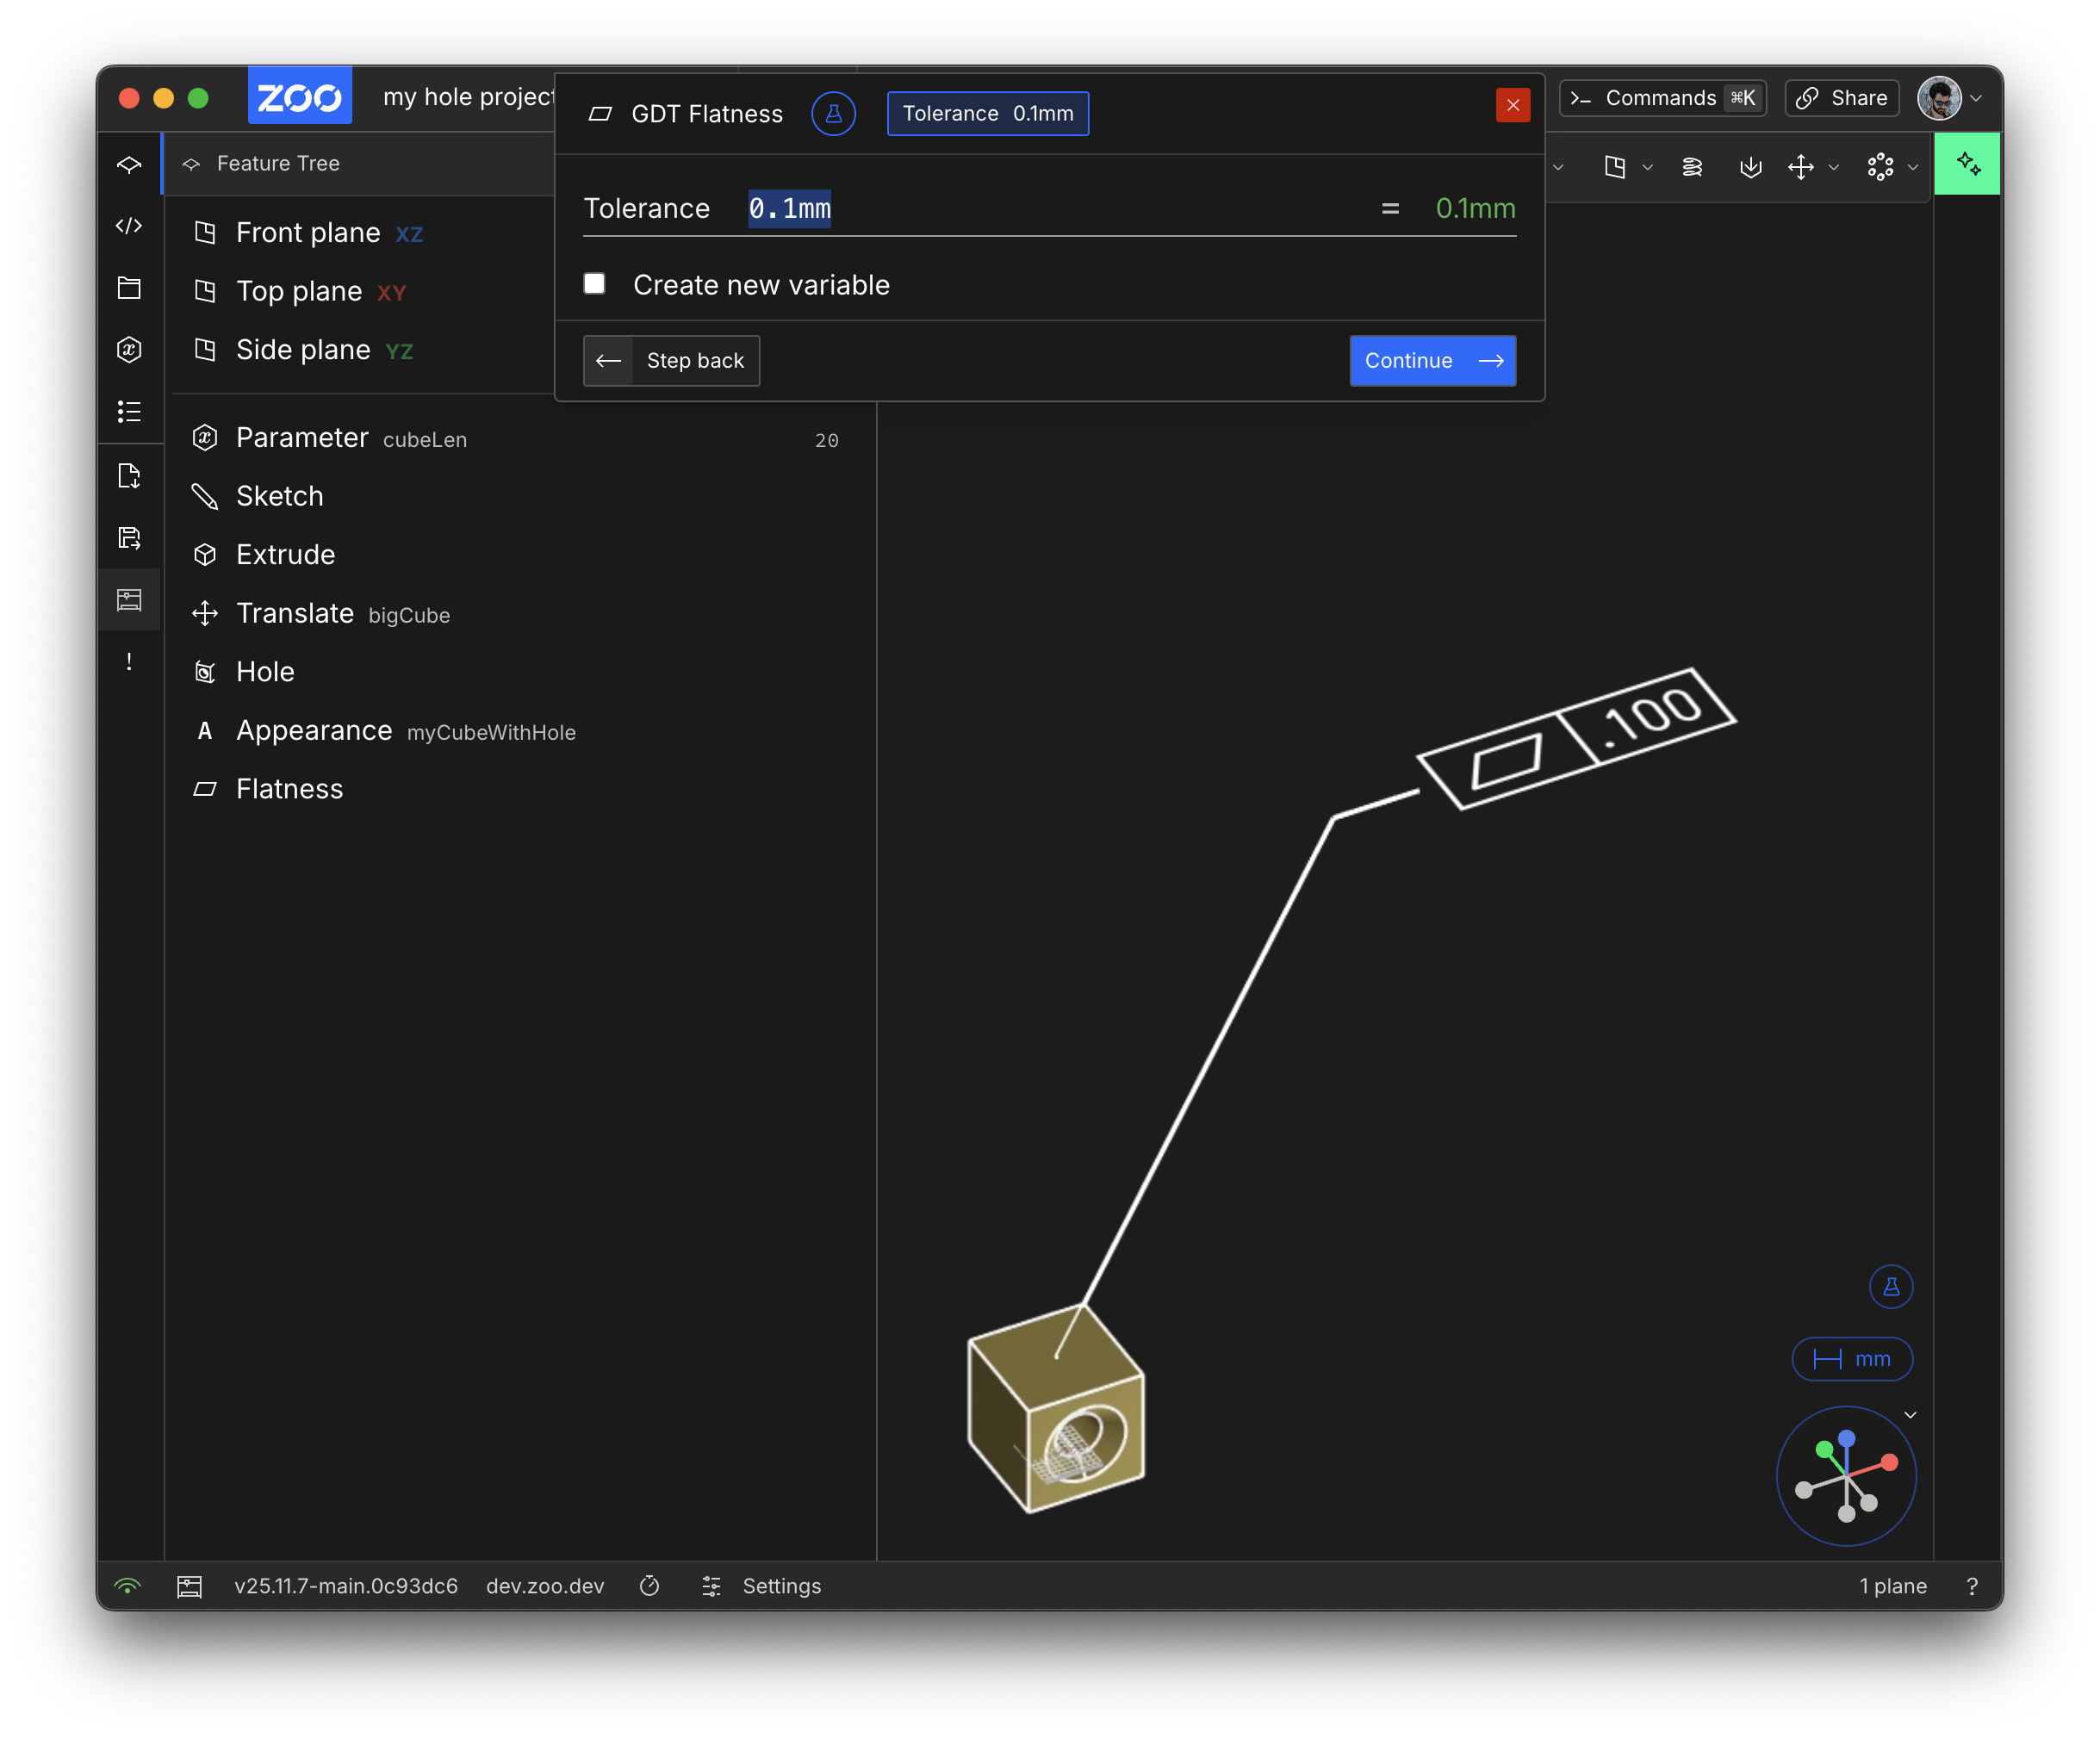Toggle the mm units button

(x=1852, y=1359)
